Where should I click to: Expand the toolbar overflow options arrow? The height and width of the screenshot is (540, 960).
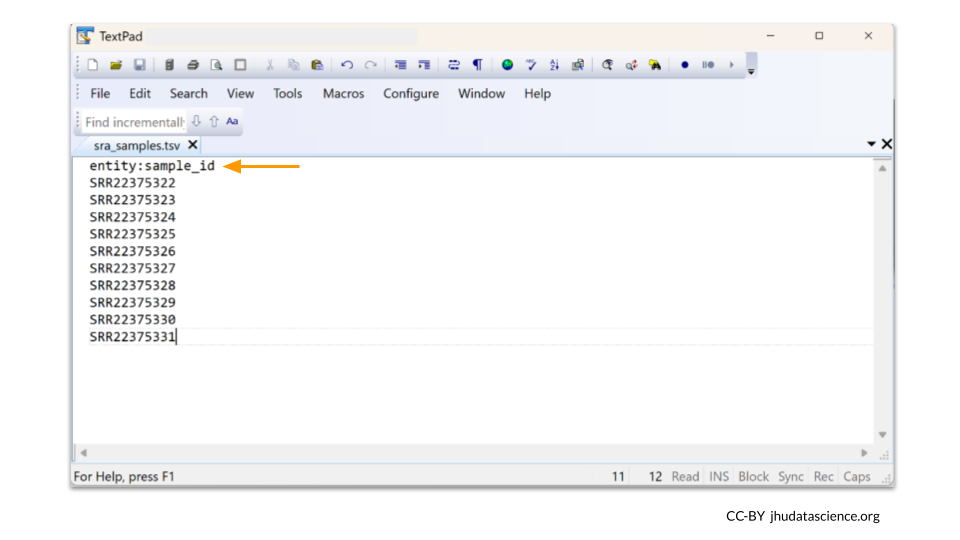tap(751, 68)
